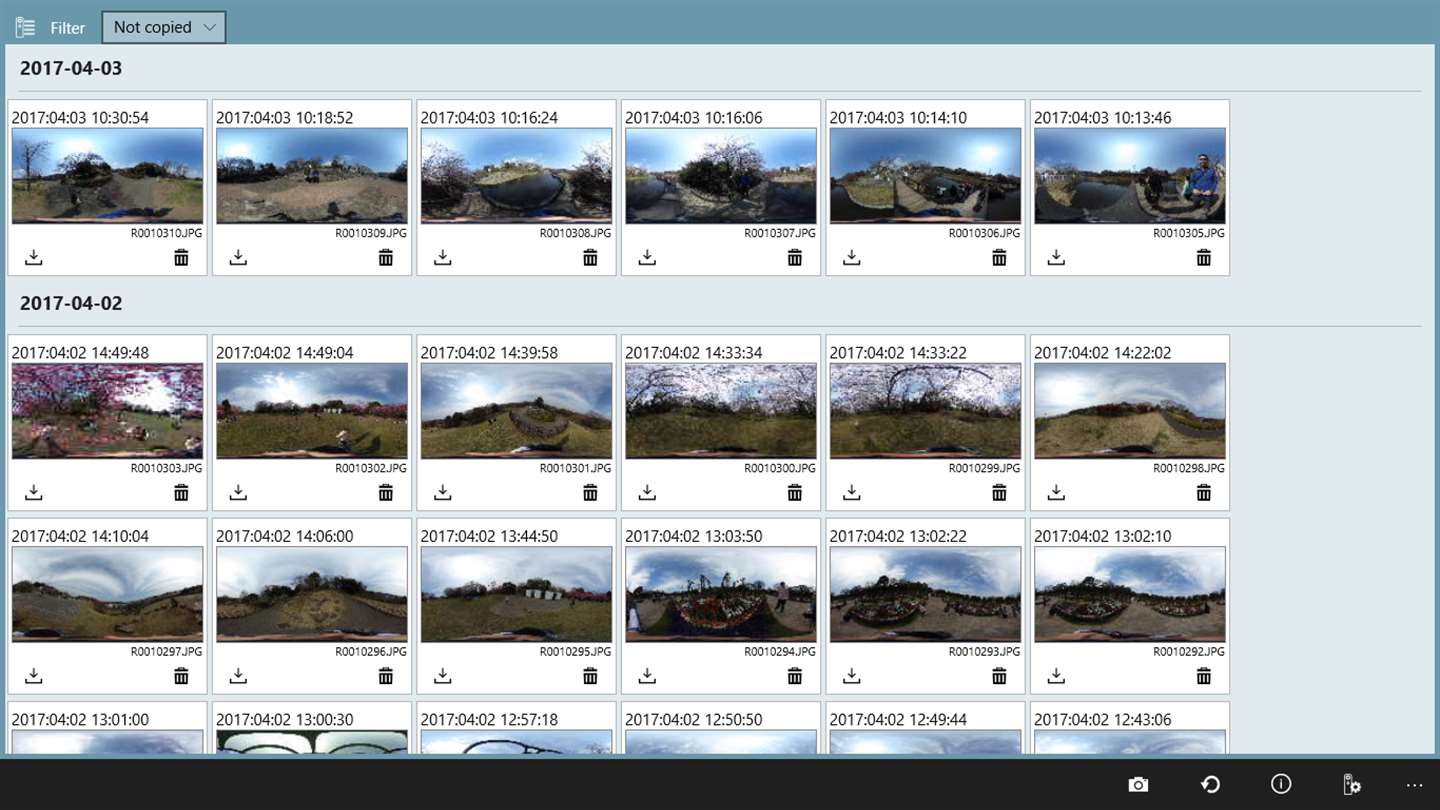Open the info icon in bottom bar
The width and height of the screenshot is (1440, 810).
[x=1281, y=784]
